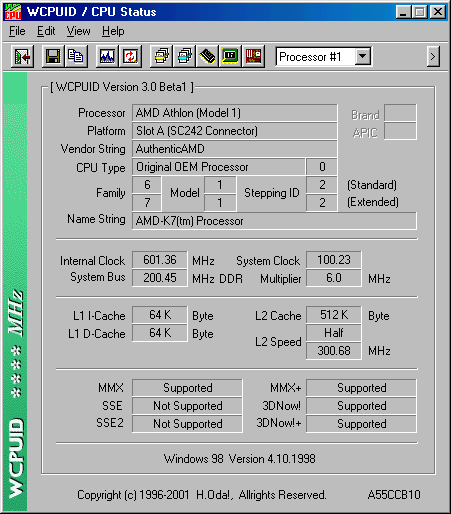Click the extended Family value 7
The width and height of the screenshot is (451, 514).
click(147, 203)
